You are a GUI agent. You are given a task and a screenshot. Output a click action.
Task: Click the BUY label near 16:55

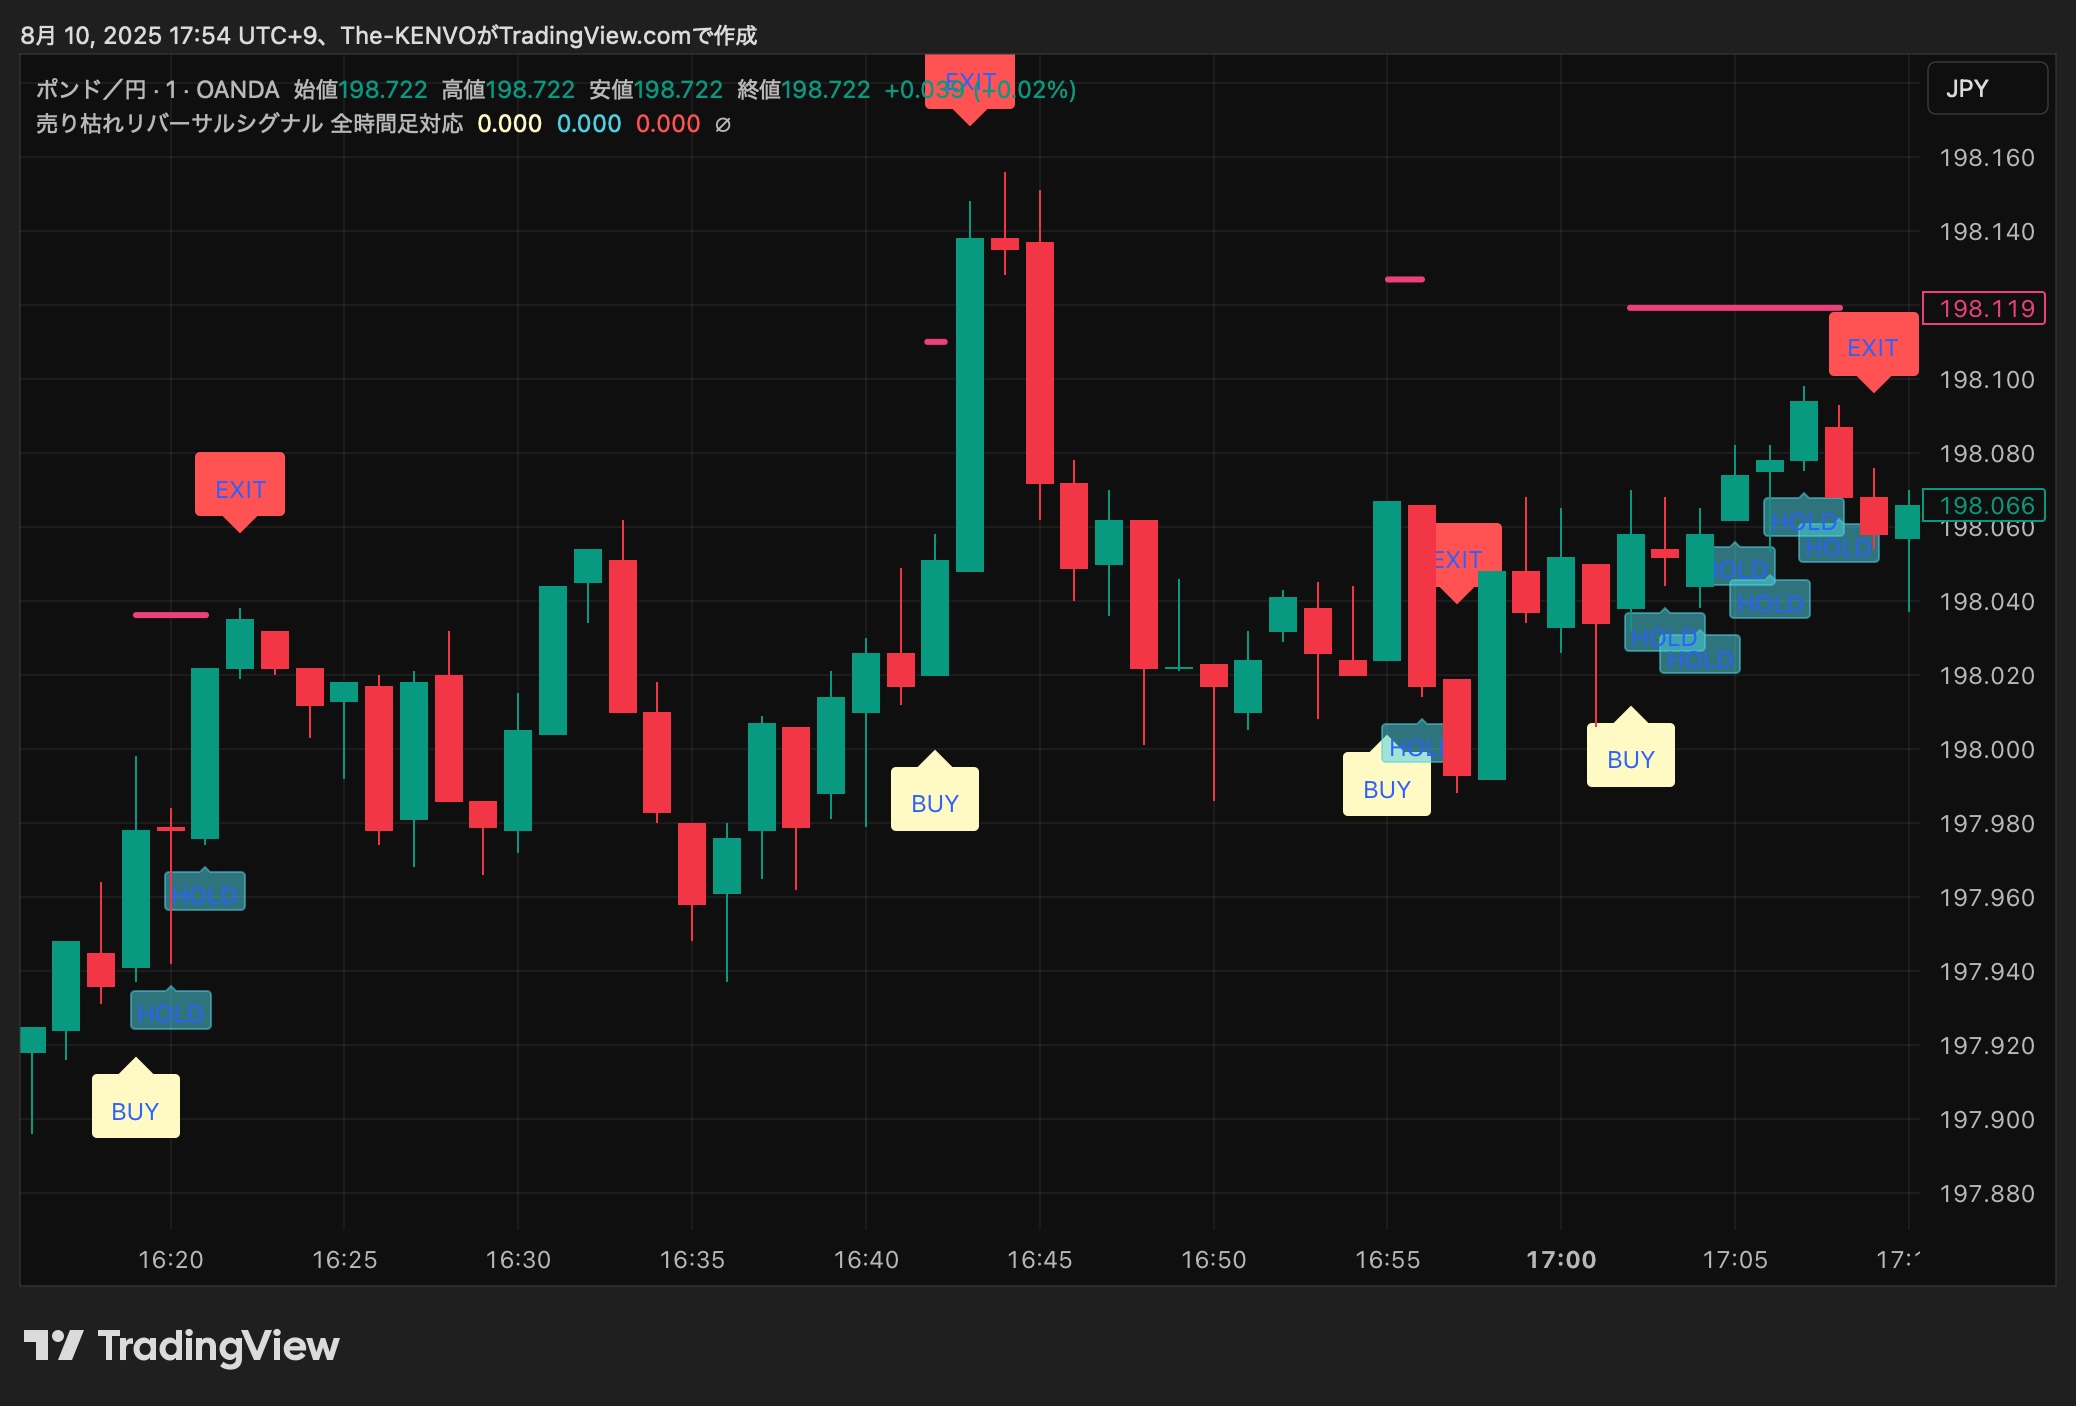pos(1386,789)
